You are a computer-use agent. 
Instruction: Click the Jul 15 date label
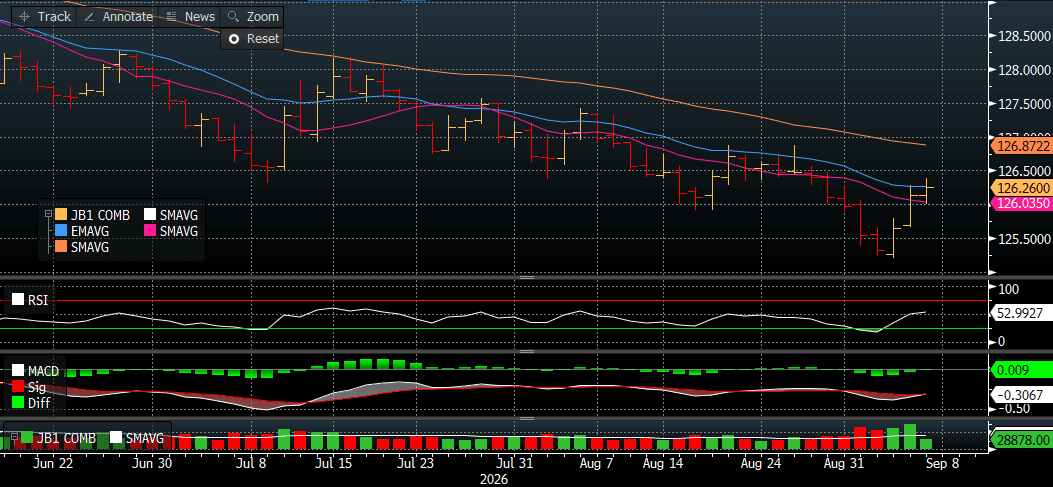[x=333, y=463]
